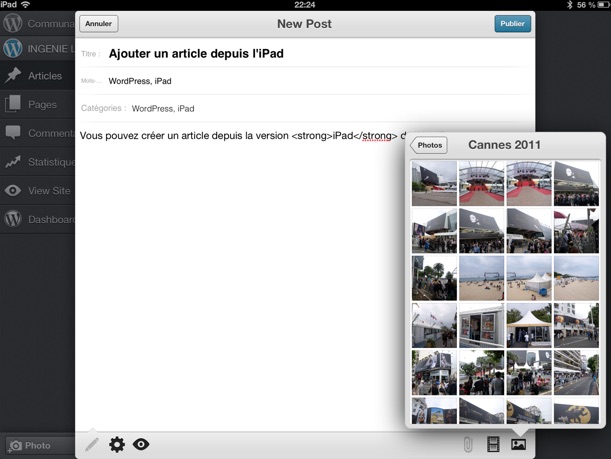Tap the battery indicator icon
This screenshot has height=459, width=611.
coord(604,5)
